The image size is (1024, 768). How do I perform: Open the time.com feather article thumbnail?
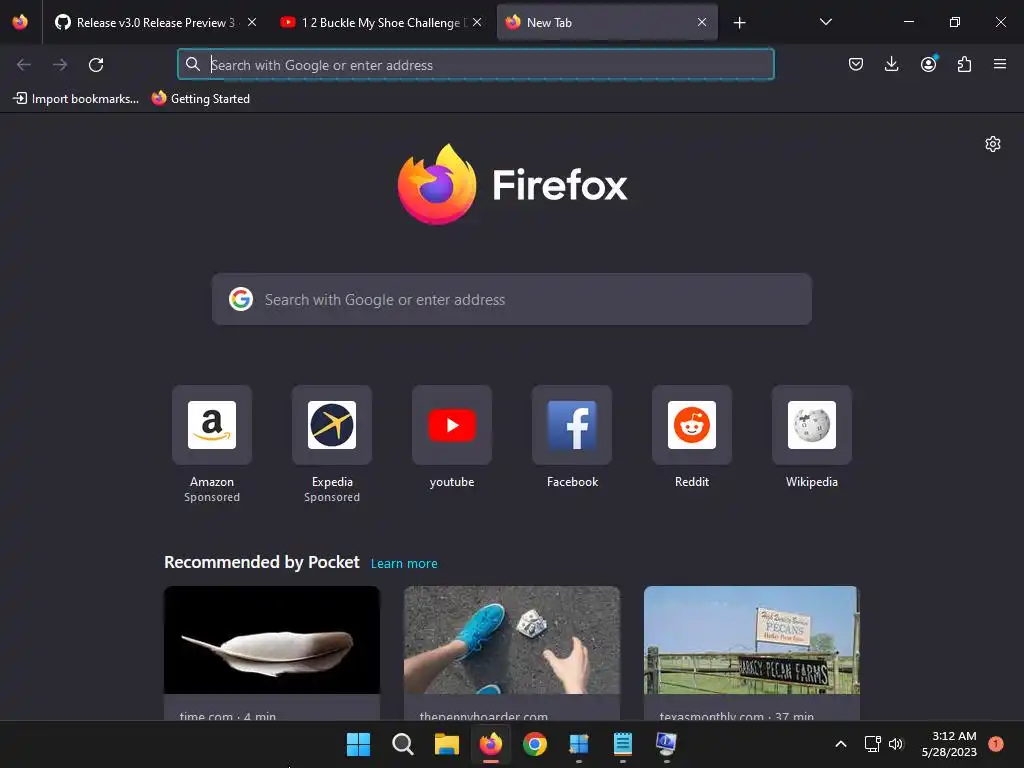coord(272,639)
